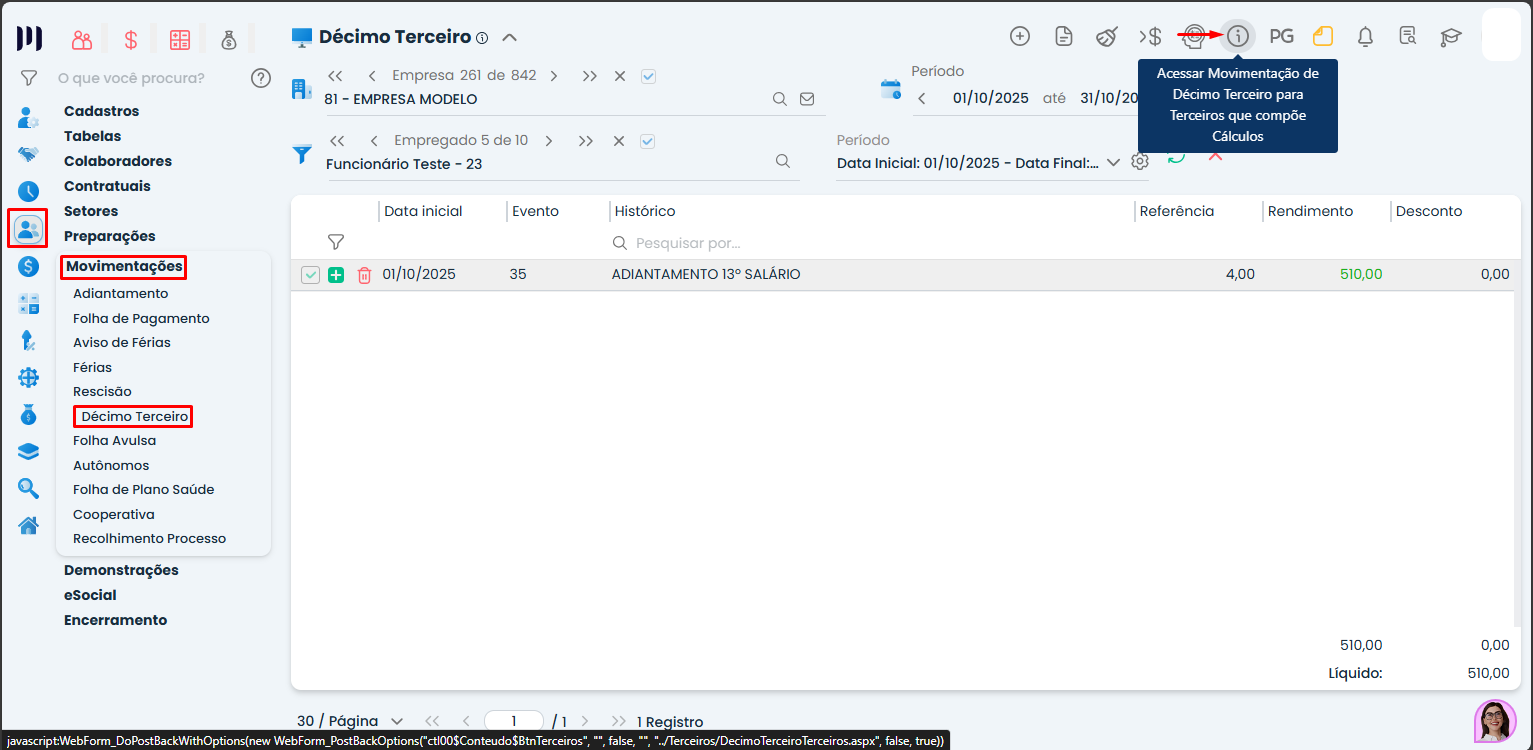Open Autônomos under Movimentações
This screenshot has height=750, width=1533.
point(111,465)
